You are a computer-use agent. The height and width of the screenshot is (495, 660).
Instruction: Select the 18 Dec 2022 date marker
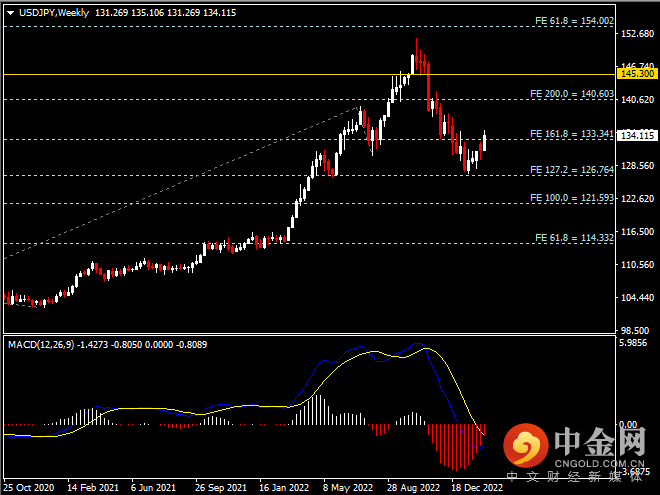tap(475, 488)
